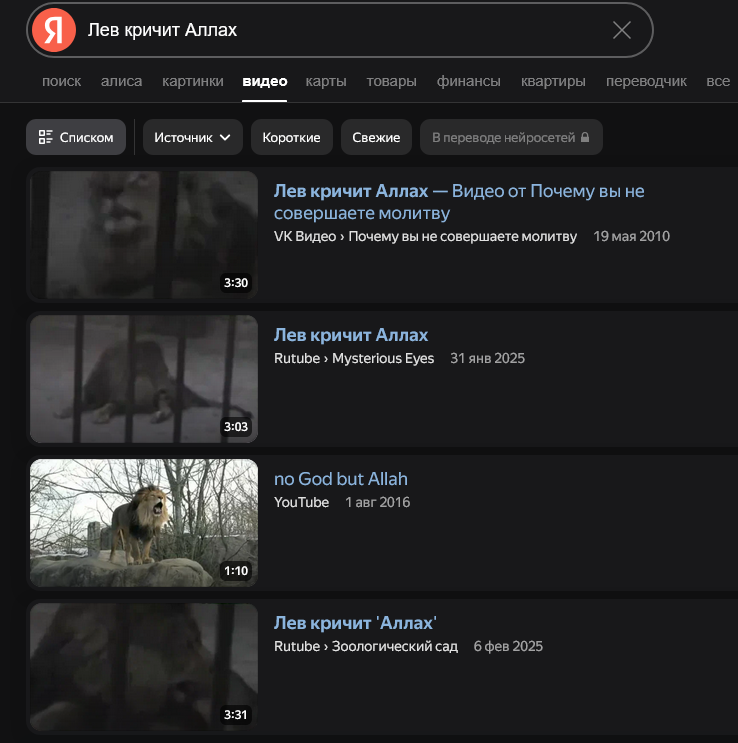Open the 'переводчик' tab
This screenshot has width=738, height=743.
[646, 81]
